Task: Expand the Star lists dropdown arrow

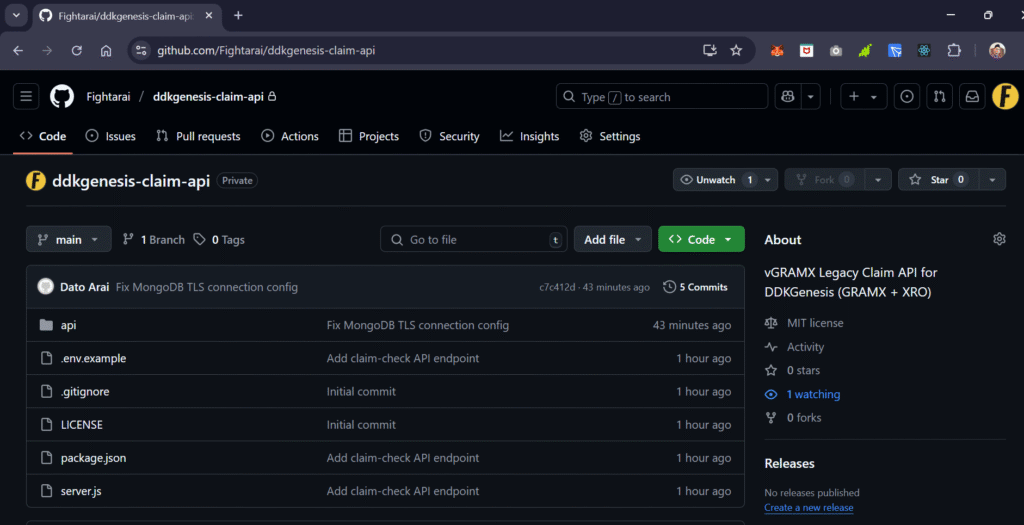Action: pyautogui.click(x=992, y=180)
